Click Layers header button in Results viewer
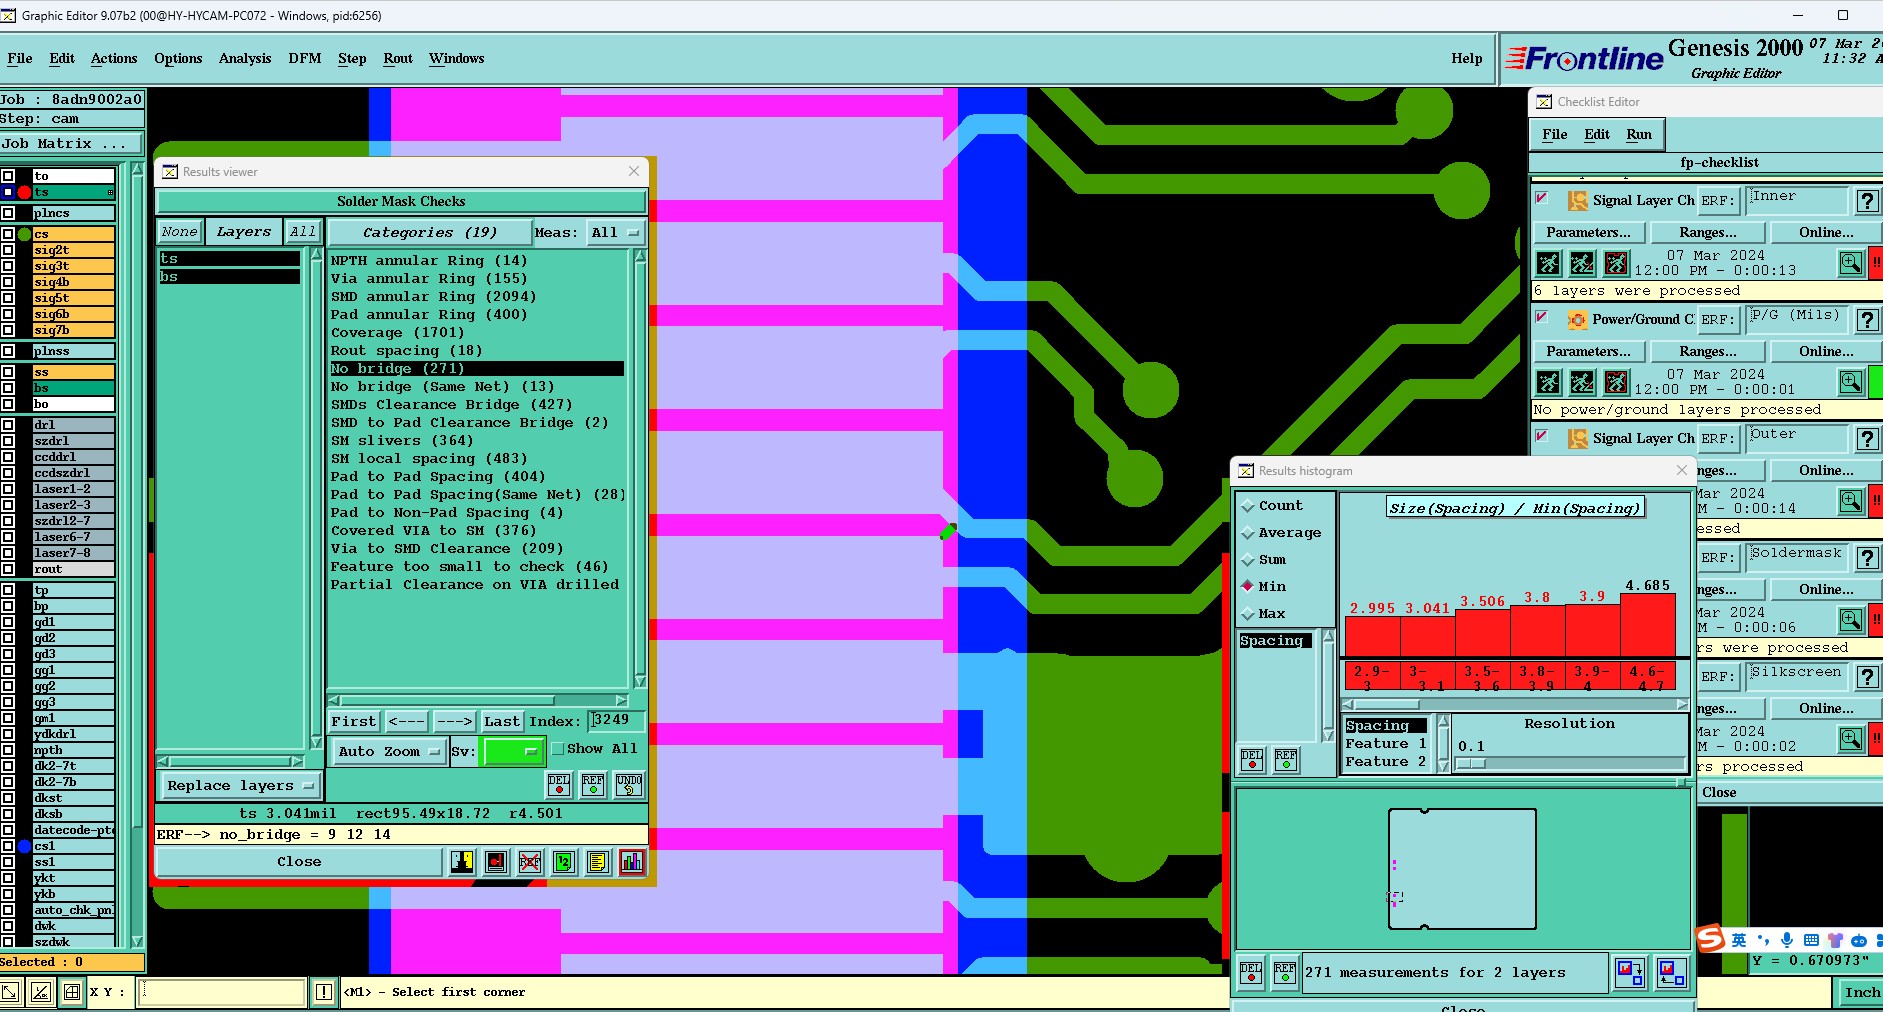This screenshot has width=1883, height=1012. click(243, 231)
